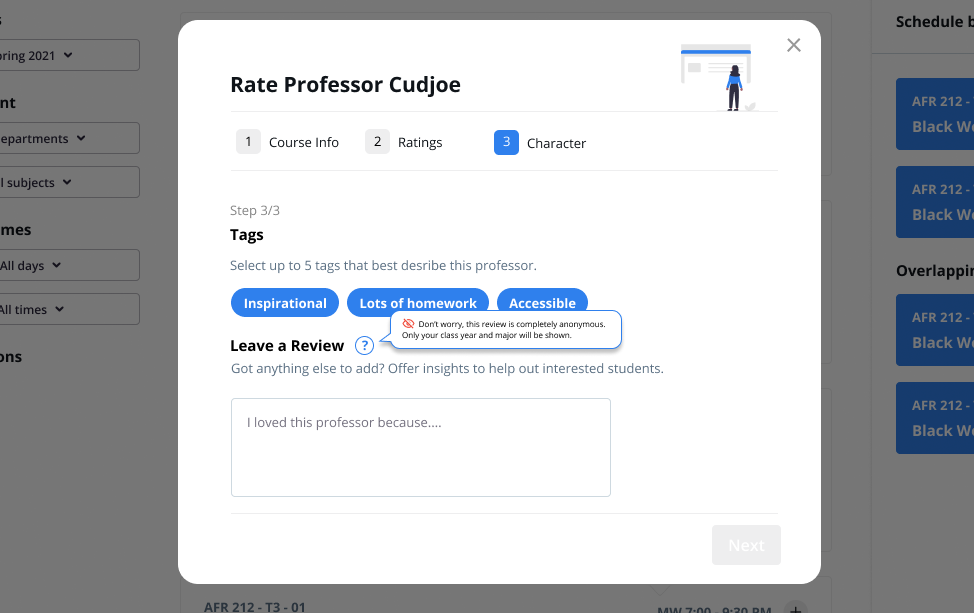Open the subjects dropdown
Image resolution: width=974 pixels, height=613 pixels.
(70, 182)
